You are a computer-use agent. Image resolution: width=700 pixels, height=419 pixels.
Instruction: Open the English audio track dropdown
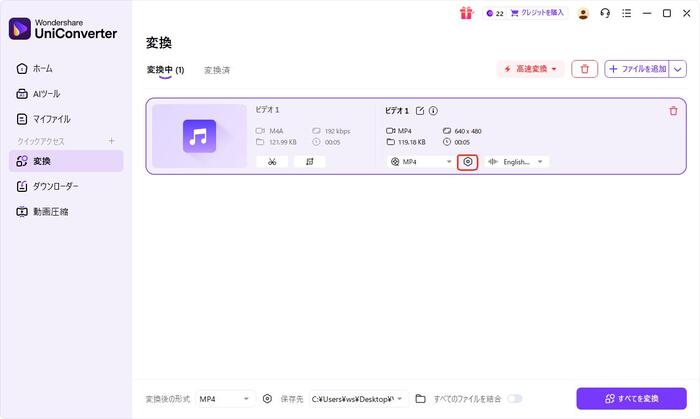click(x=517, y=162)
